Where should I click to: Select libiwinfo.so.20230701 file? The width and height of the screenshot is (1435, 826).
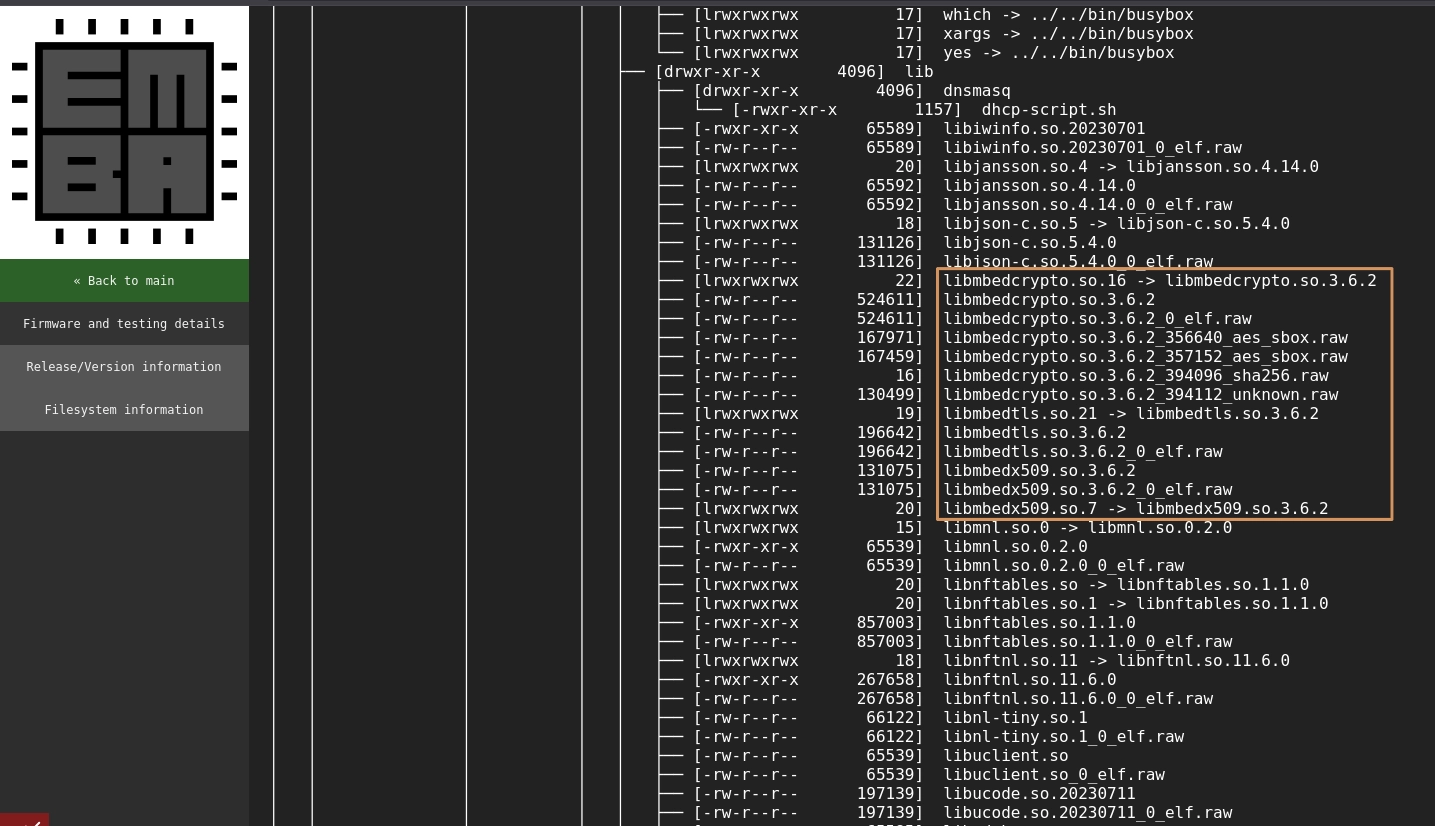pyautogui.click(x=1044, y=129)
